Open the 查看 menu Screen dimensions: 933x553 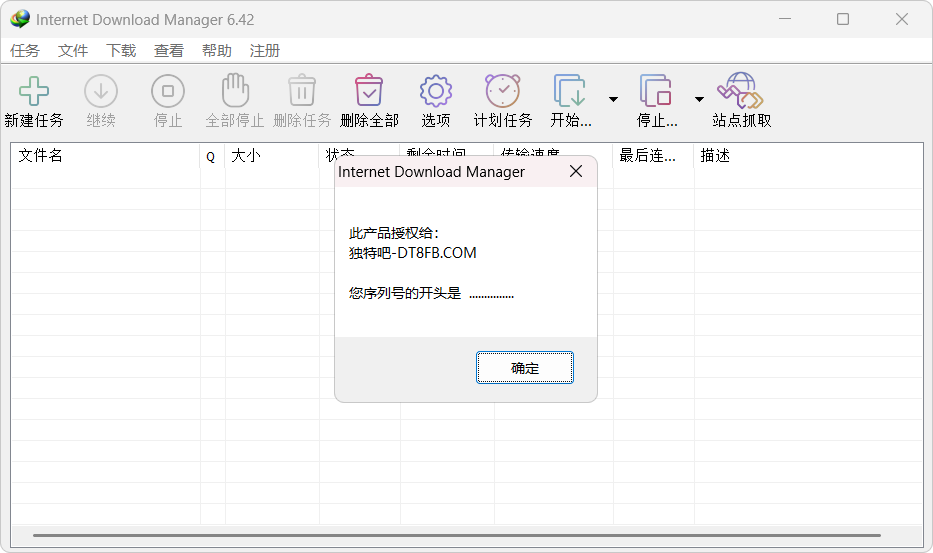click(x=168, y=51)
